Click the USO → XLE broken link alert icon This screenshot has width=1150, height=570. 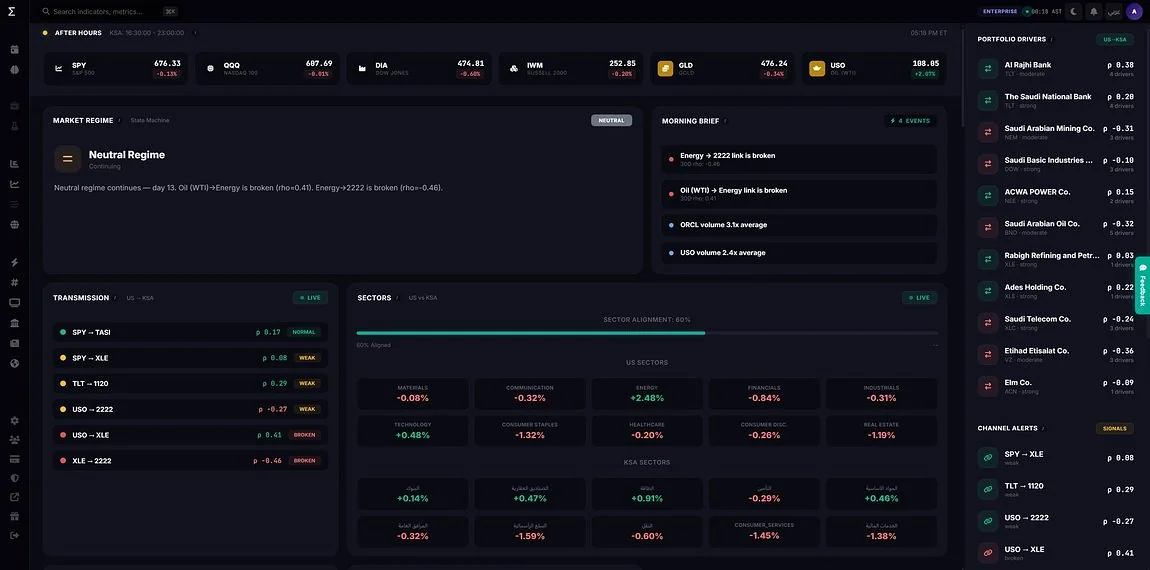(988, 553)
